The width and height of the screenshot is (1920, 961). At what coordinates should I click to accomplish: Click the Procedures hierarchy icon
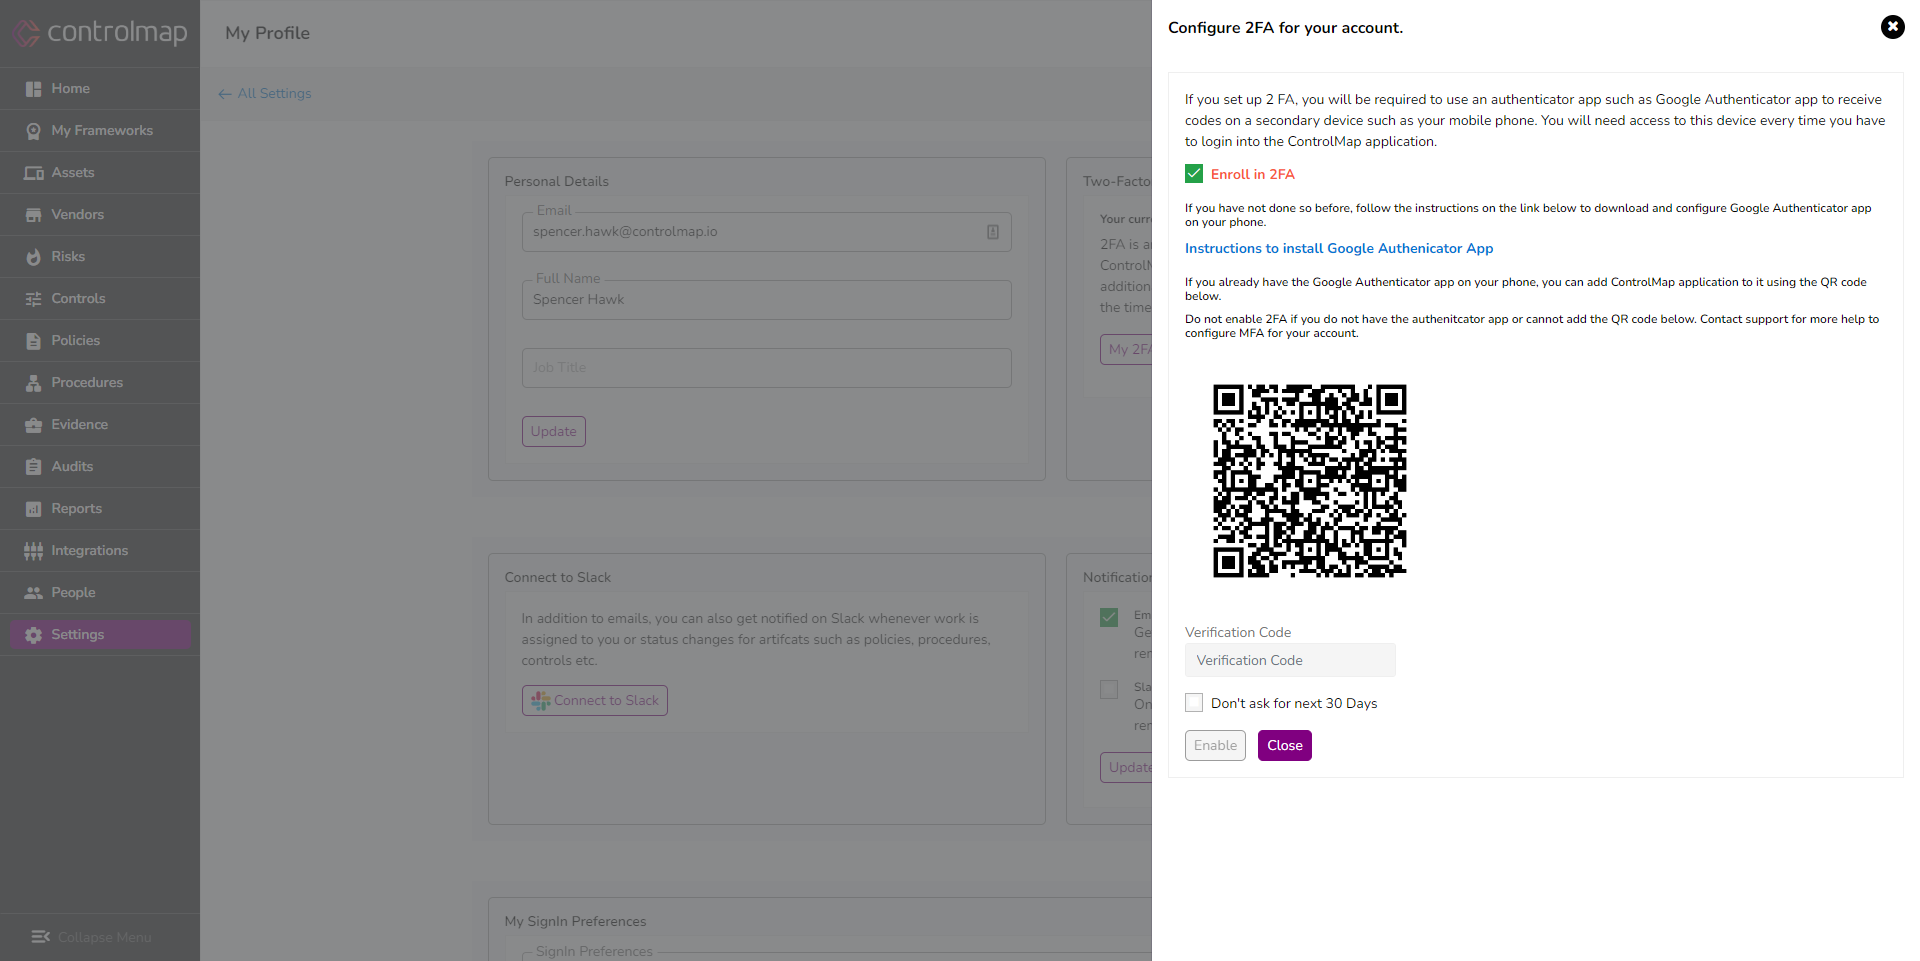[33, 383]
